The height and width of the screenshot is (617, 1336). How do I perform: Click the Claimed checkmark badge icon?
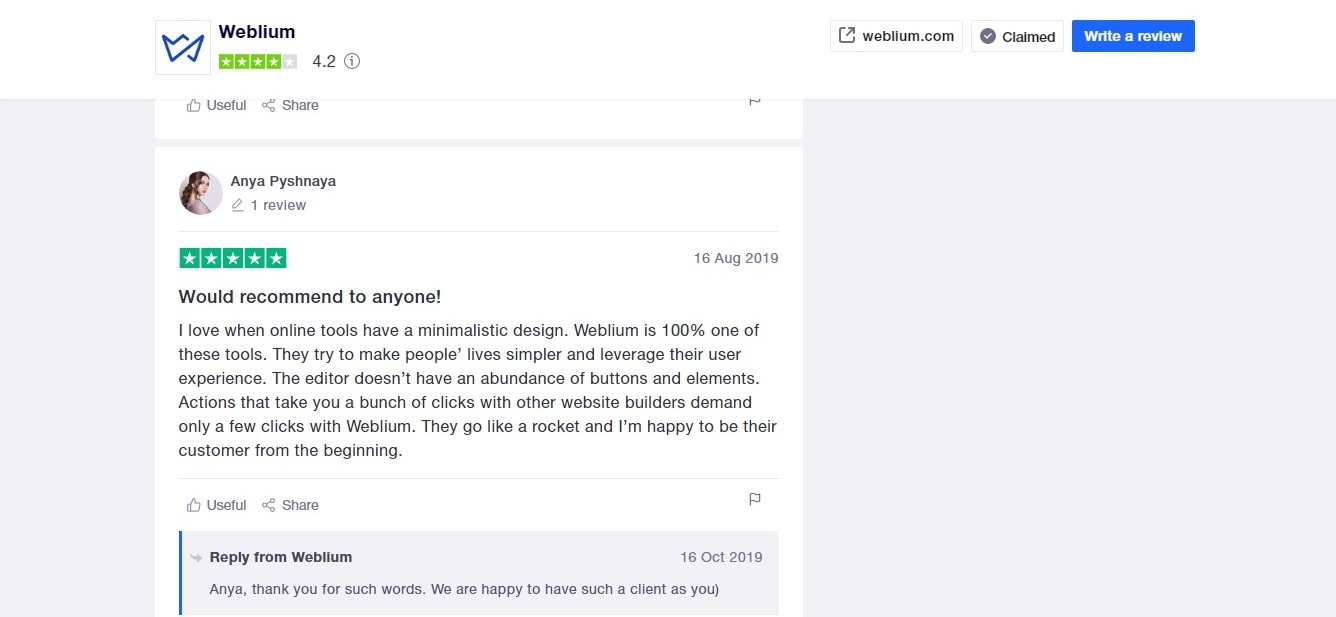987,37
